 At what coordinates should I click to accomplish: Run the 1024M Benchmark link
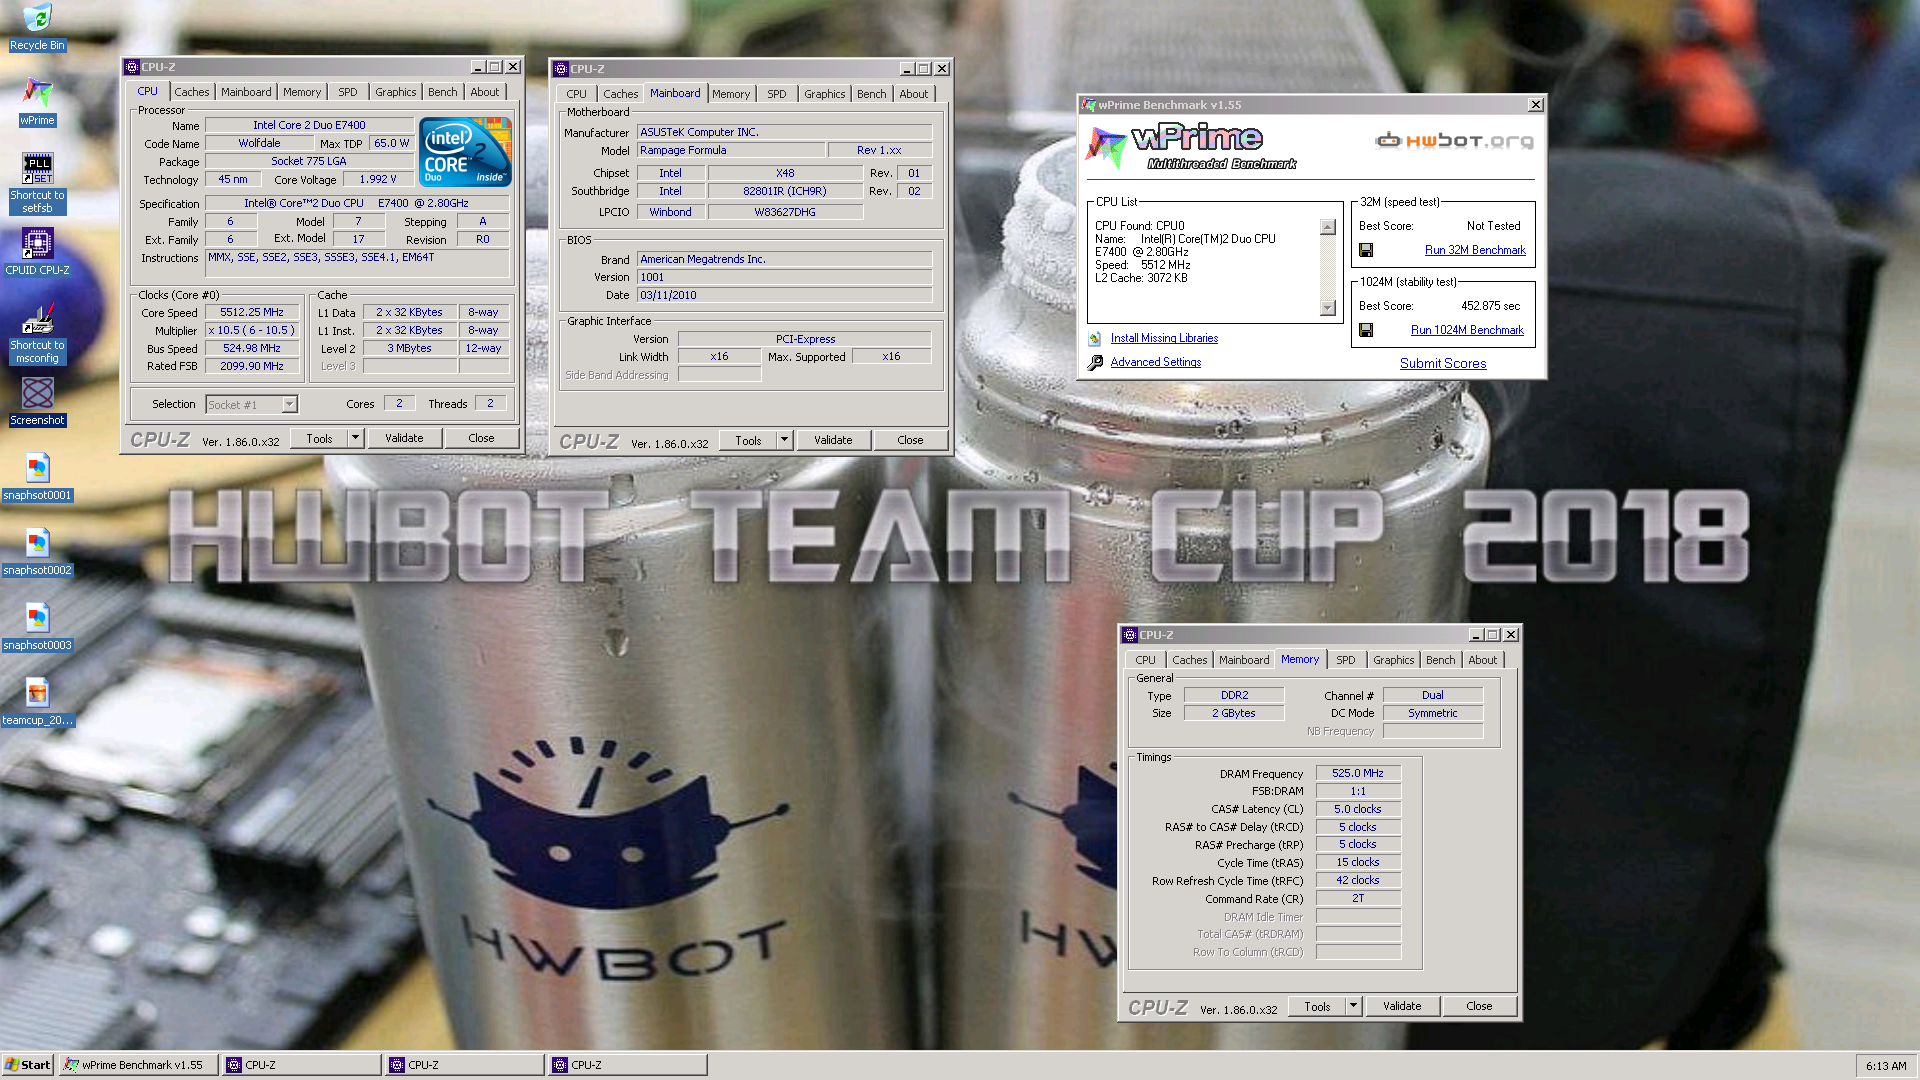1466,330
